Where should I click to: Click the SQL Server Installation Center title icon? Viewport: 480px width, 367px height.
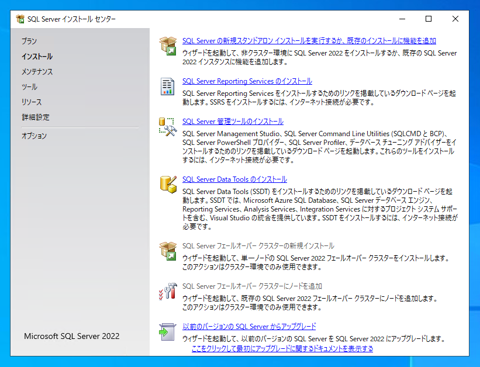[20, 19]
